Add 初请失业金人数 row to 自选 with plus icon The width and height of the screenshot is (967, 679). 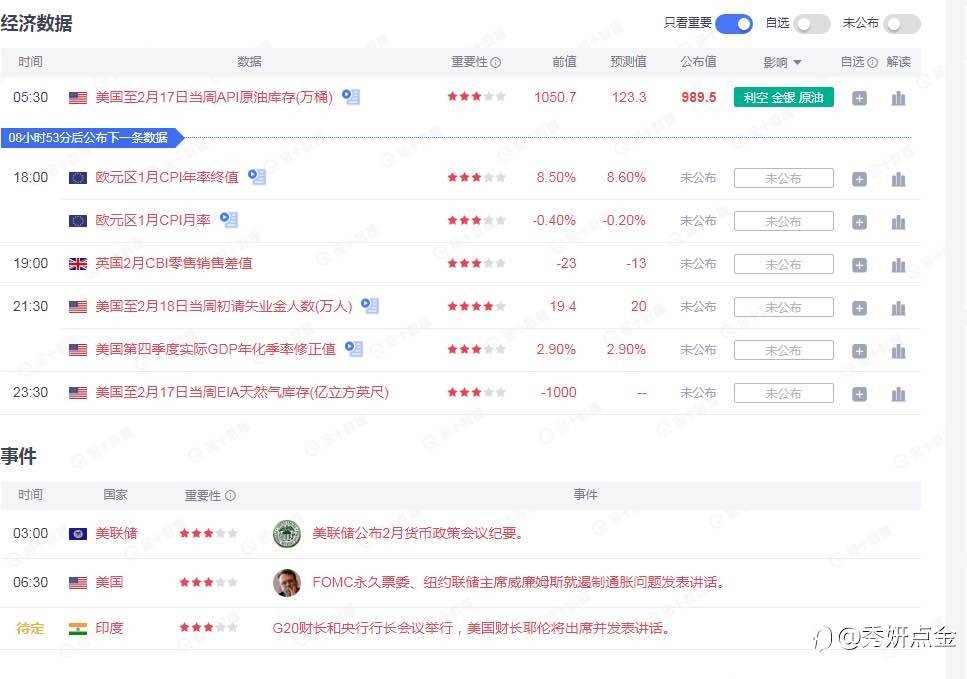click(859, 308)
